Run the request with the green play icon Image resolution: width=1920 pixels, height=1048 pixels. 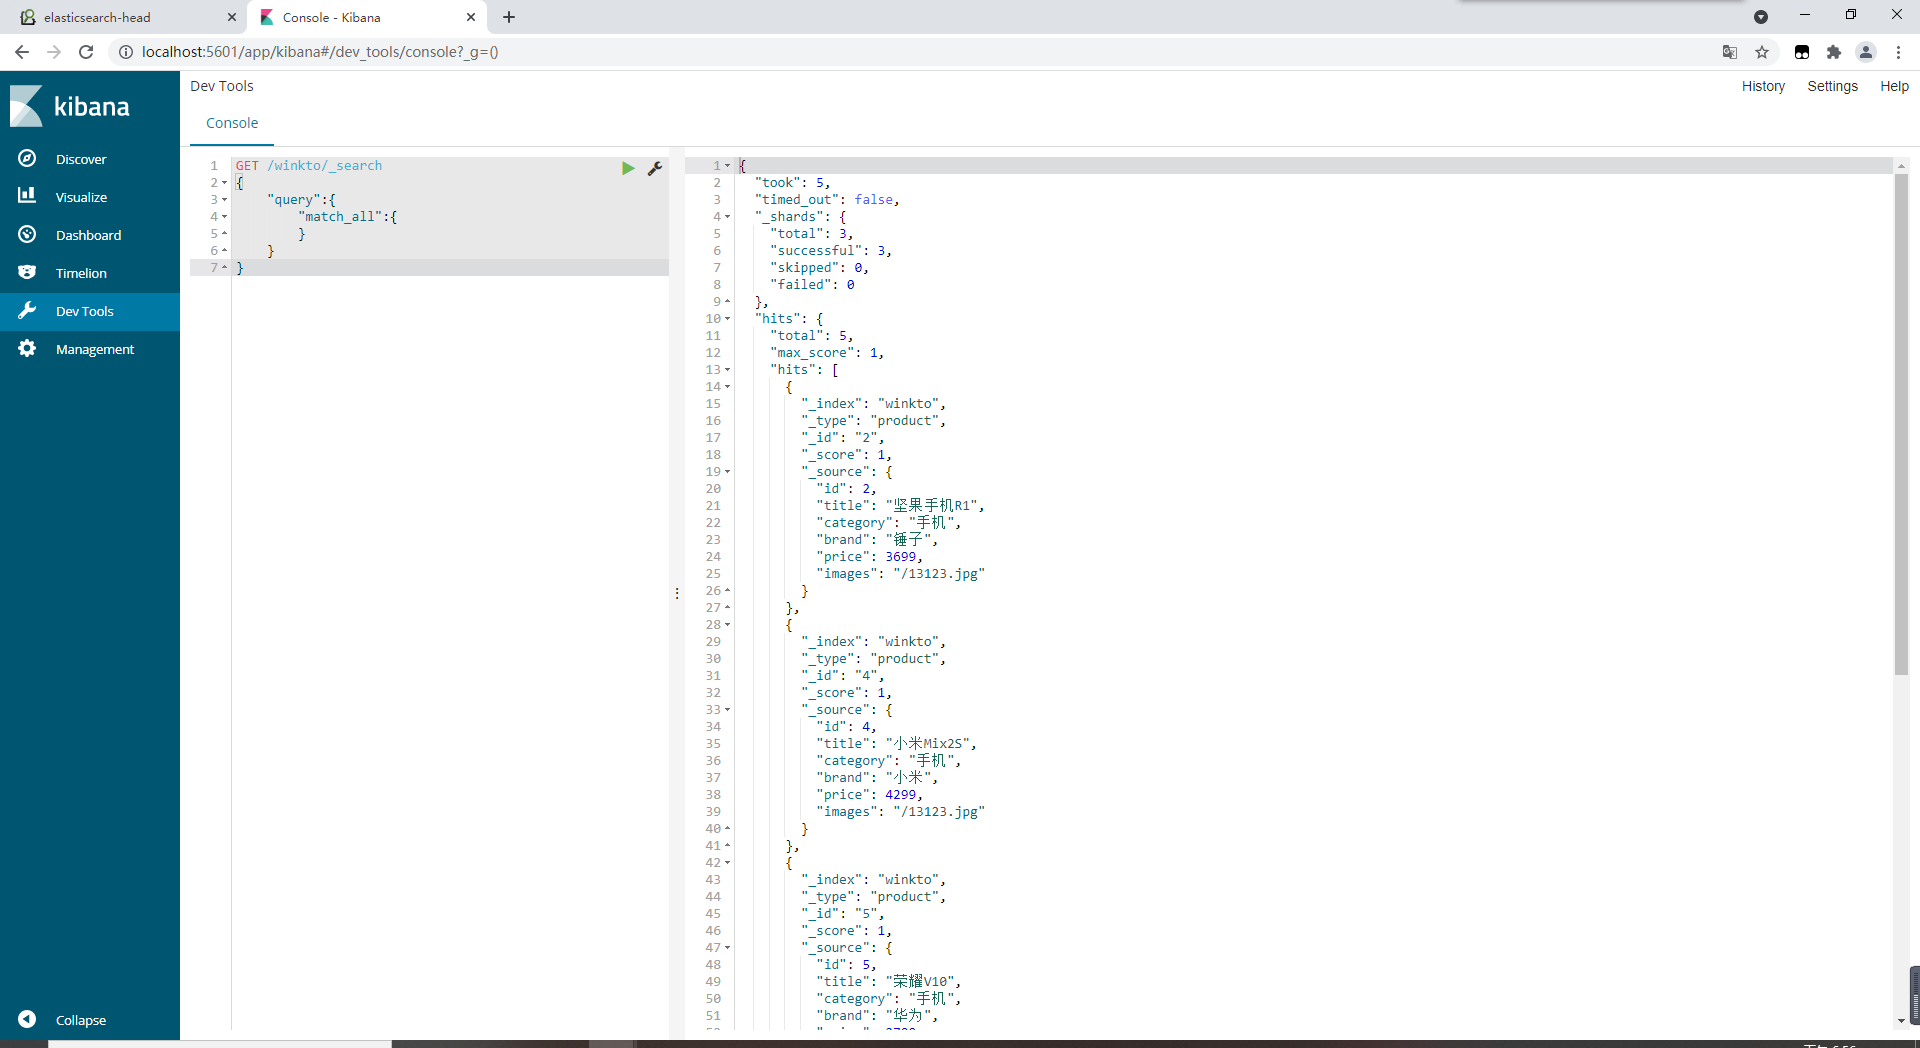(628, 168)
